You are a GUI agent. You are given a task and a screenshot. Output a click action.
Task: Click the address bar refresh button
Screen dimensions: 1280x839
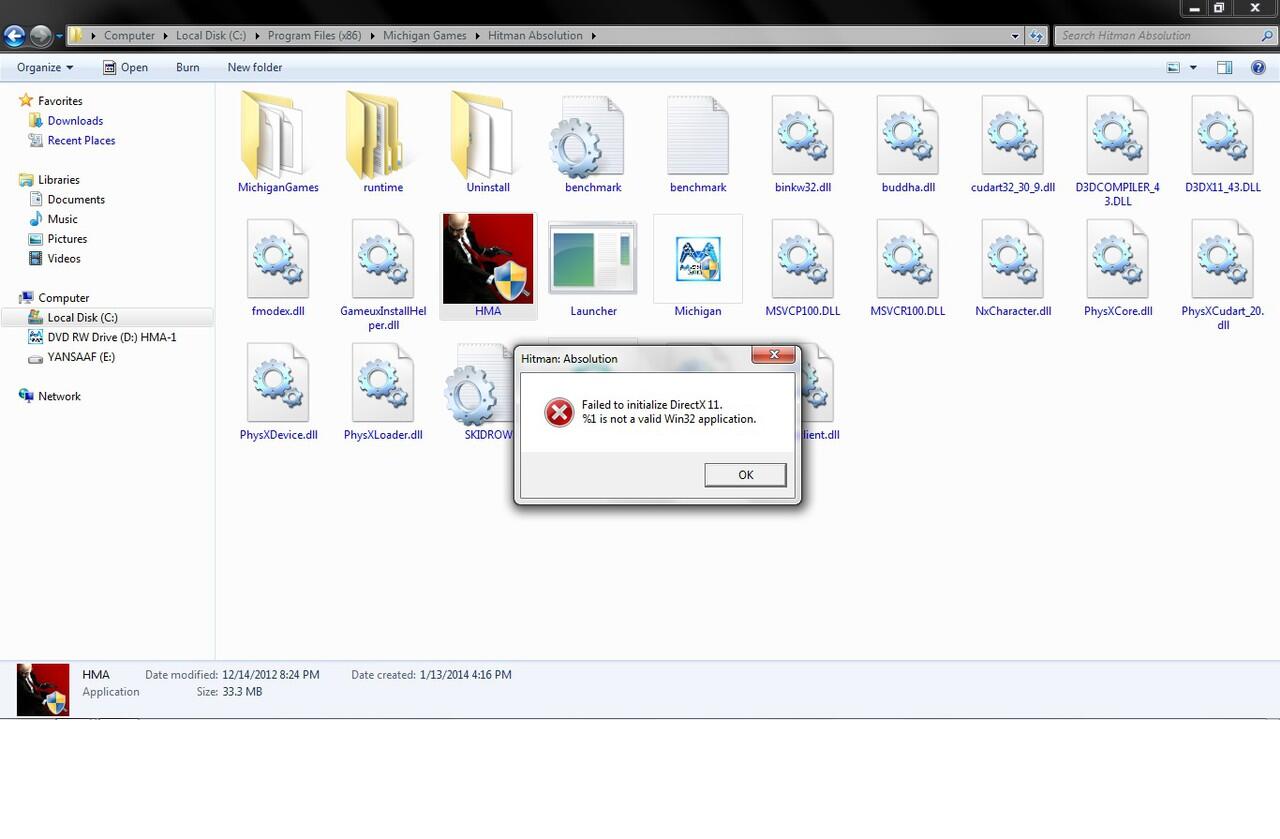tap(1037, 36)
